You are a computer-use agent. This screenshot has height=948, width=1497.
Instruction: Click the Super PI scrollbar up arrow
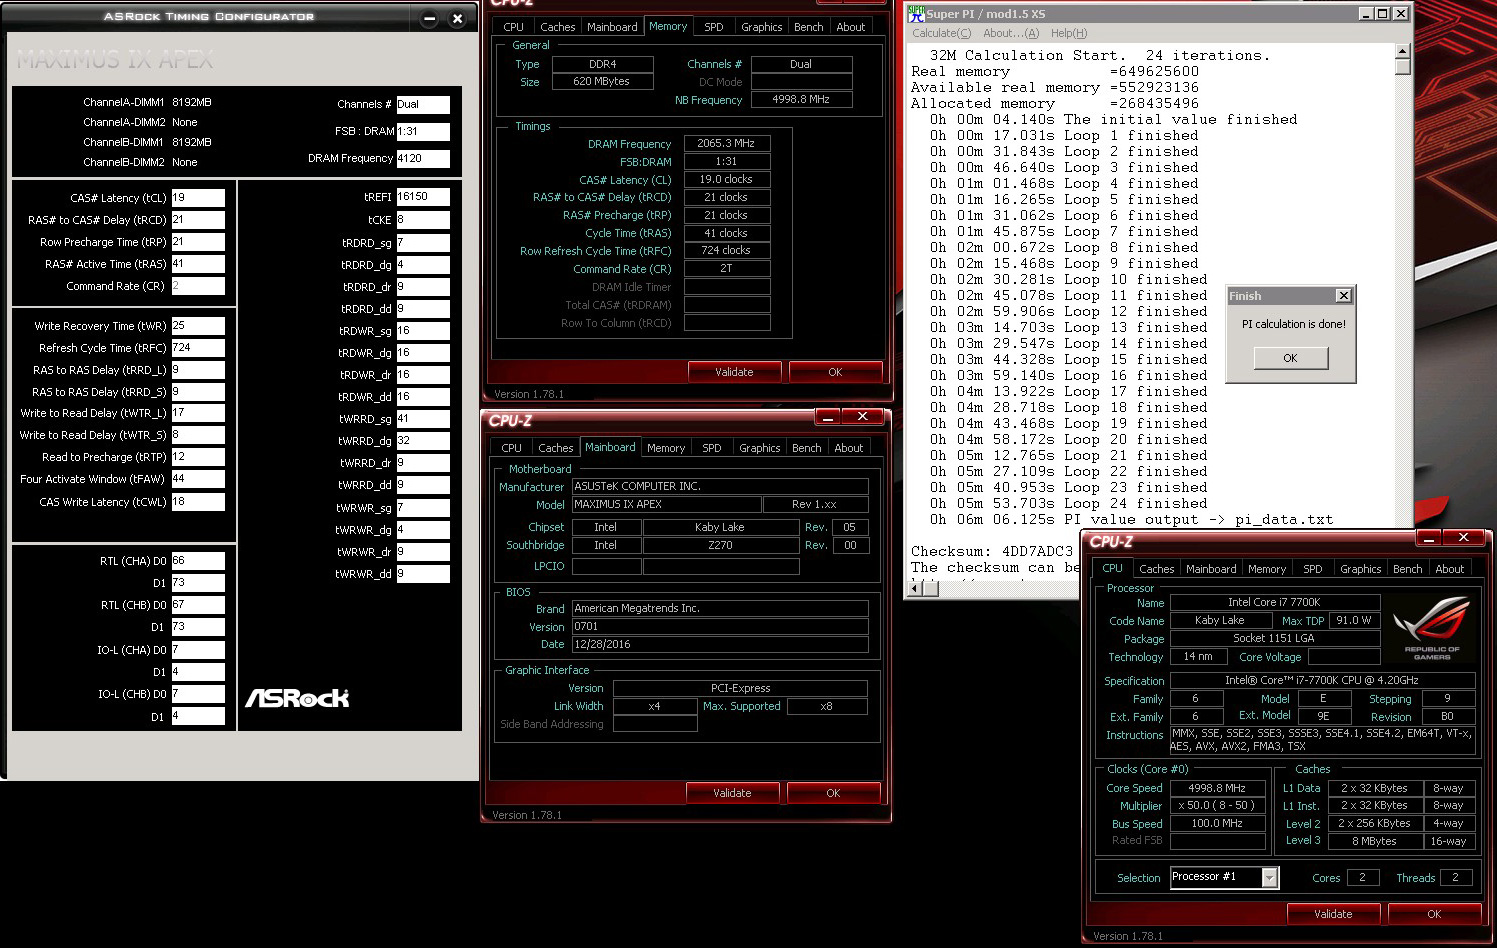coord(1402,51)
